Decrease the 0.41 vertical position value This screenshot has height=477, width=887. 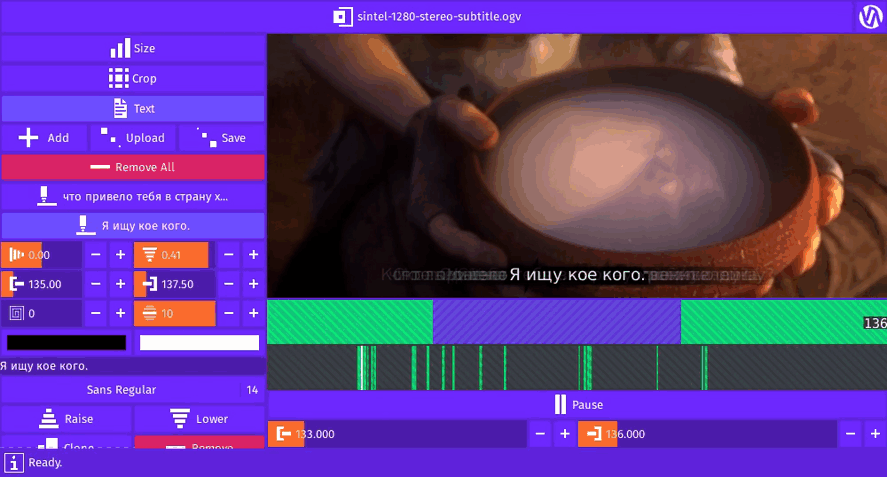(x=229, y=255)
